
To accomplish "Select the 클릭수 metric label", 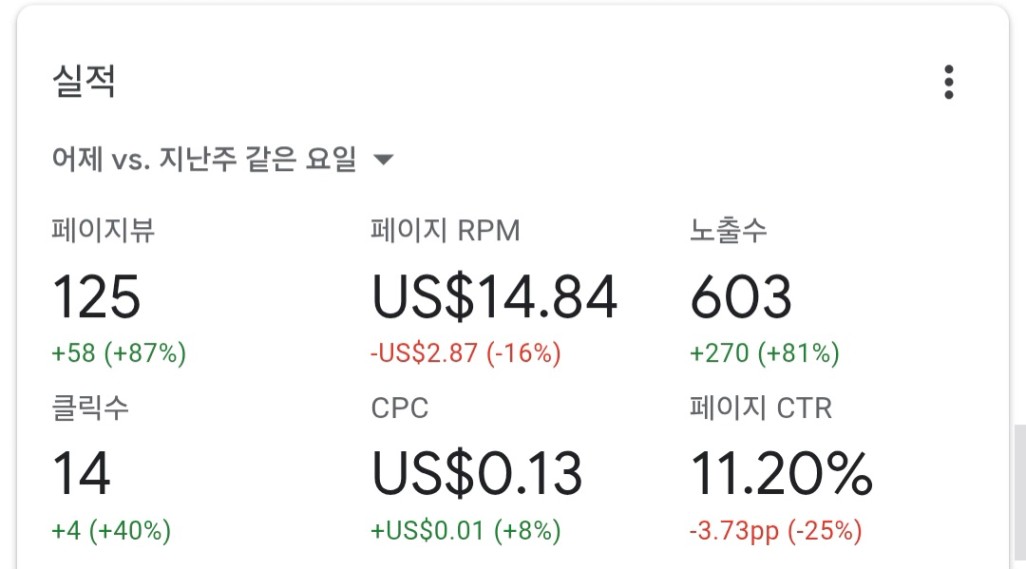I will click(x=90, y=408).
